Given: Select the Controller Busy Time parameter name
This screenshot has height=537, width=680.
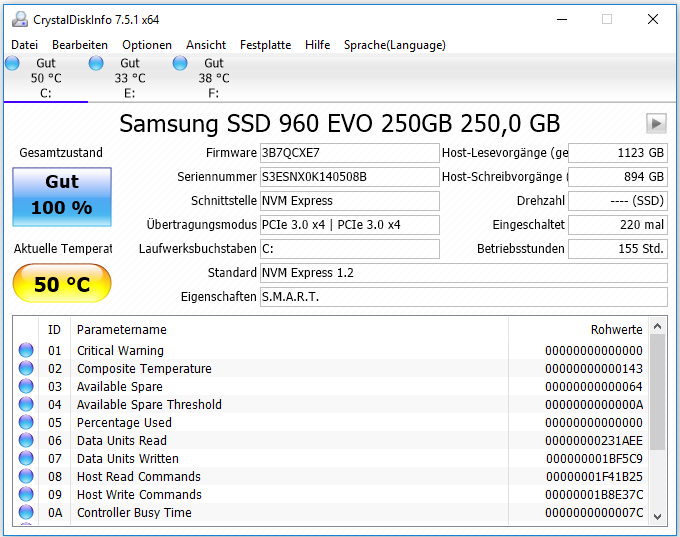Looking at the screenshot, I should (x=134, y=513).
